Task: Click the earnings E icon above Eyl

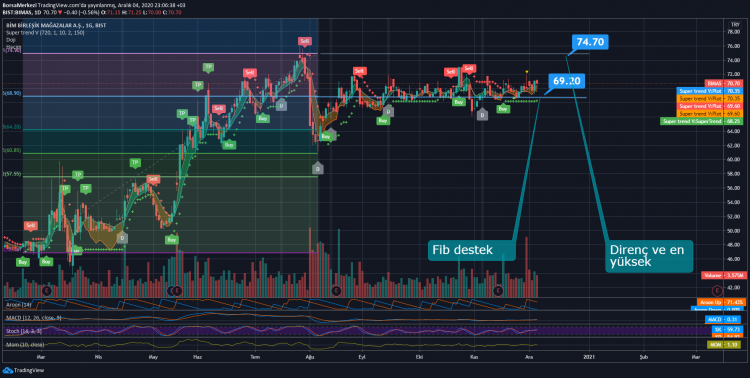Action: [336, 290]
